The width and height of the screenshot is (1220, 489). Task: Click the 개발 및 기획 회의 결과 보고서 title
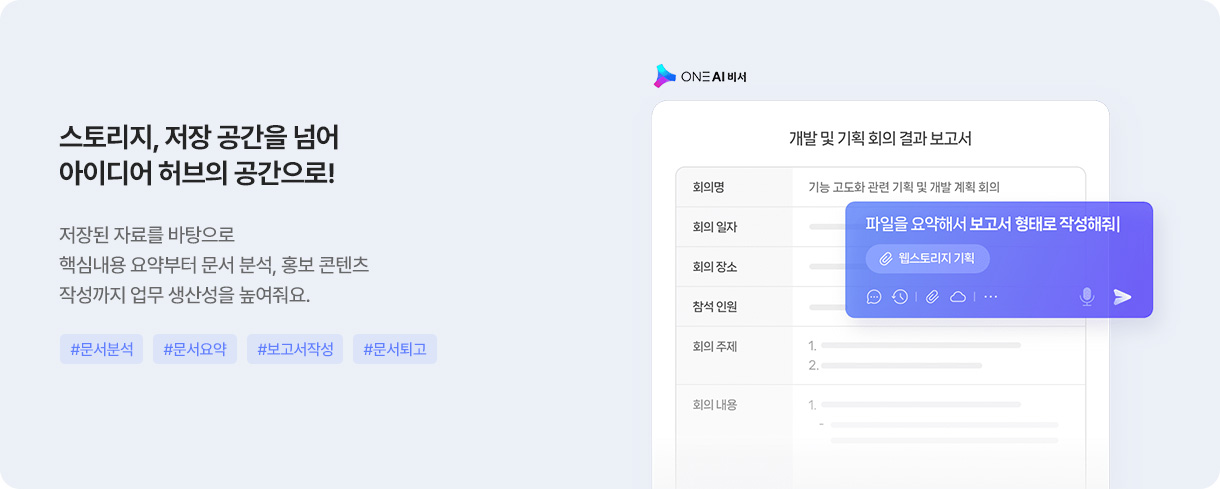880,139
